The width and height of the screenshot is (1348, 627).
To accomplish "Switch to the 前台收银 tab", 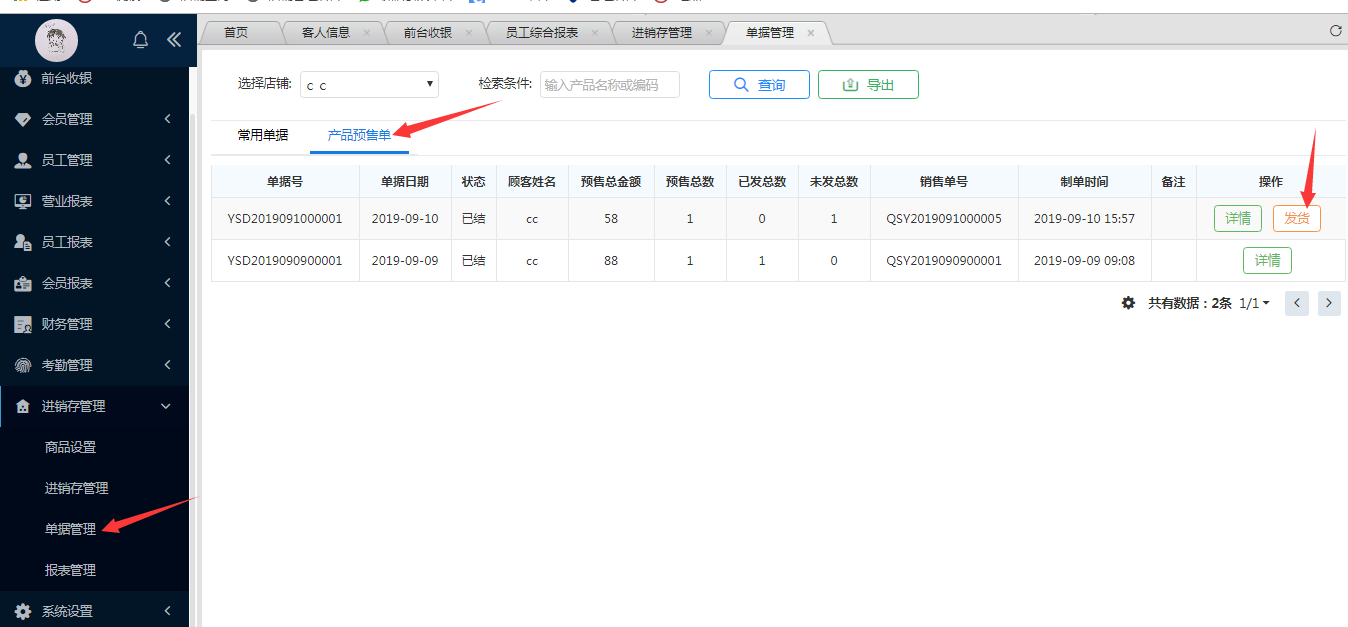I will [428, 32].
